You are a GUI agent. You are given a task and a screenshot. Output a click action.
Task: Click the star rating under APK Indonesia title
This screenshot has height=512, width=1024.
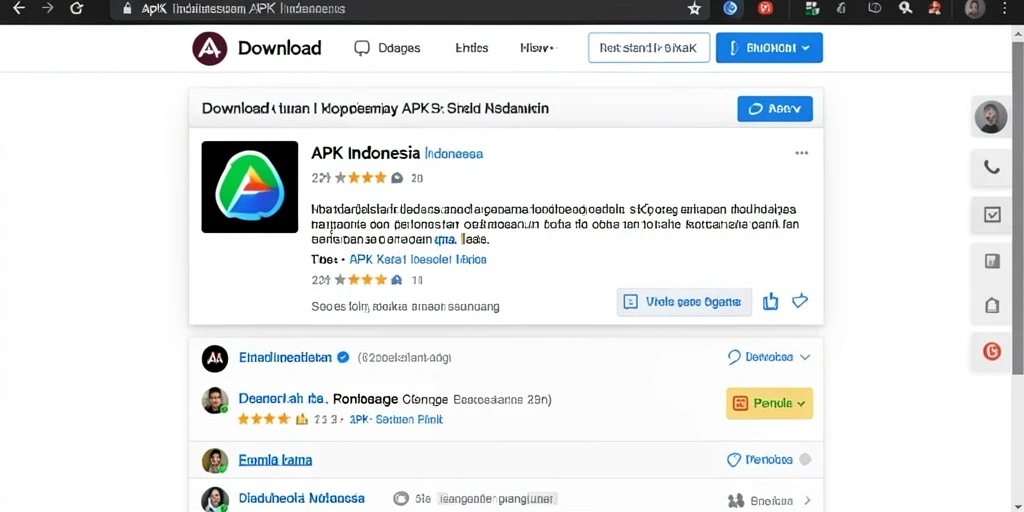pyautogui.click(x=360, y=178)
